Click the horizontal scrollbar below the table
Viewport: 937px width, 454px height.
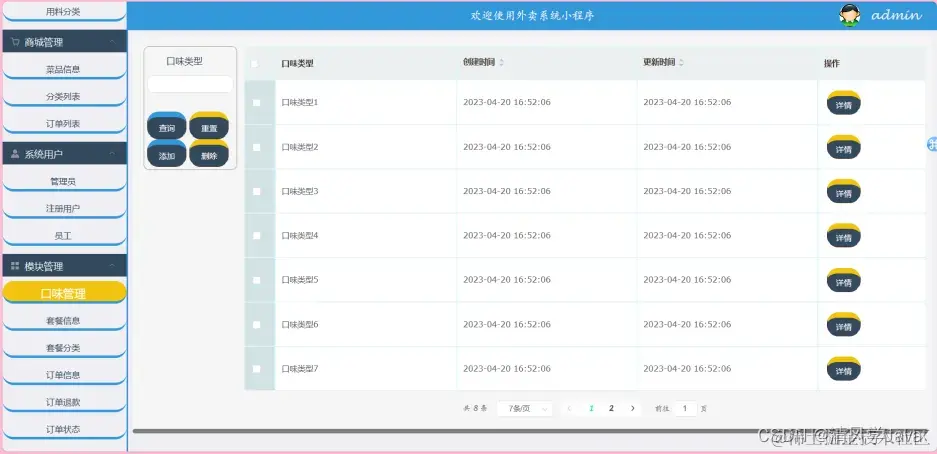(x=529, y=431)
